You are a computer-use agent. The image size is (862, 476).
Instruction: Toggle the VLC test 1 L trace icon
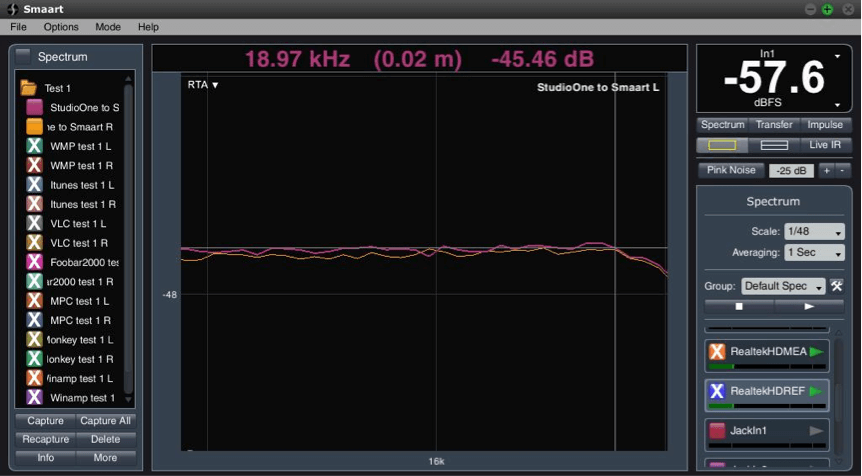tap(34, 223)
